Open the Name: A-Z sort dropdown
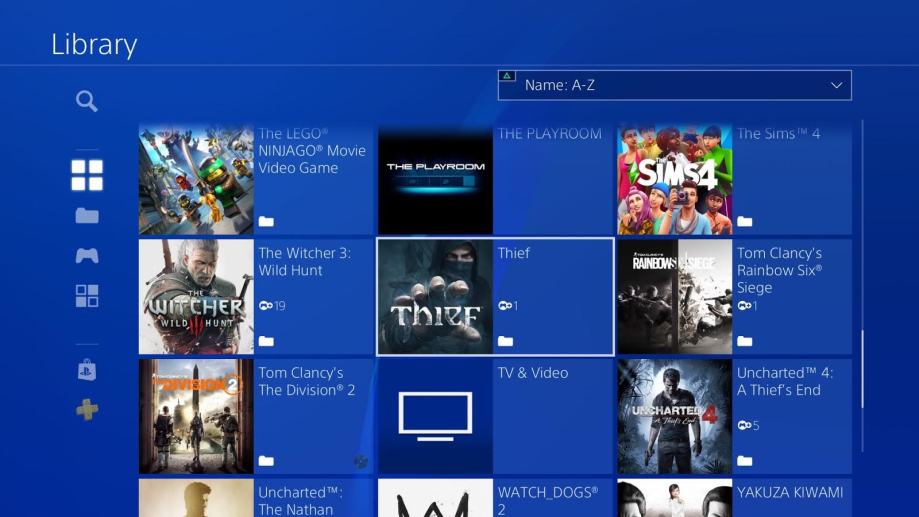This screenshot has width=919, height=517. point(675,86)
